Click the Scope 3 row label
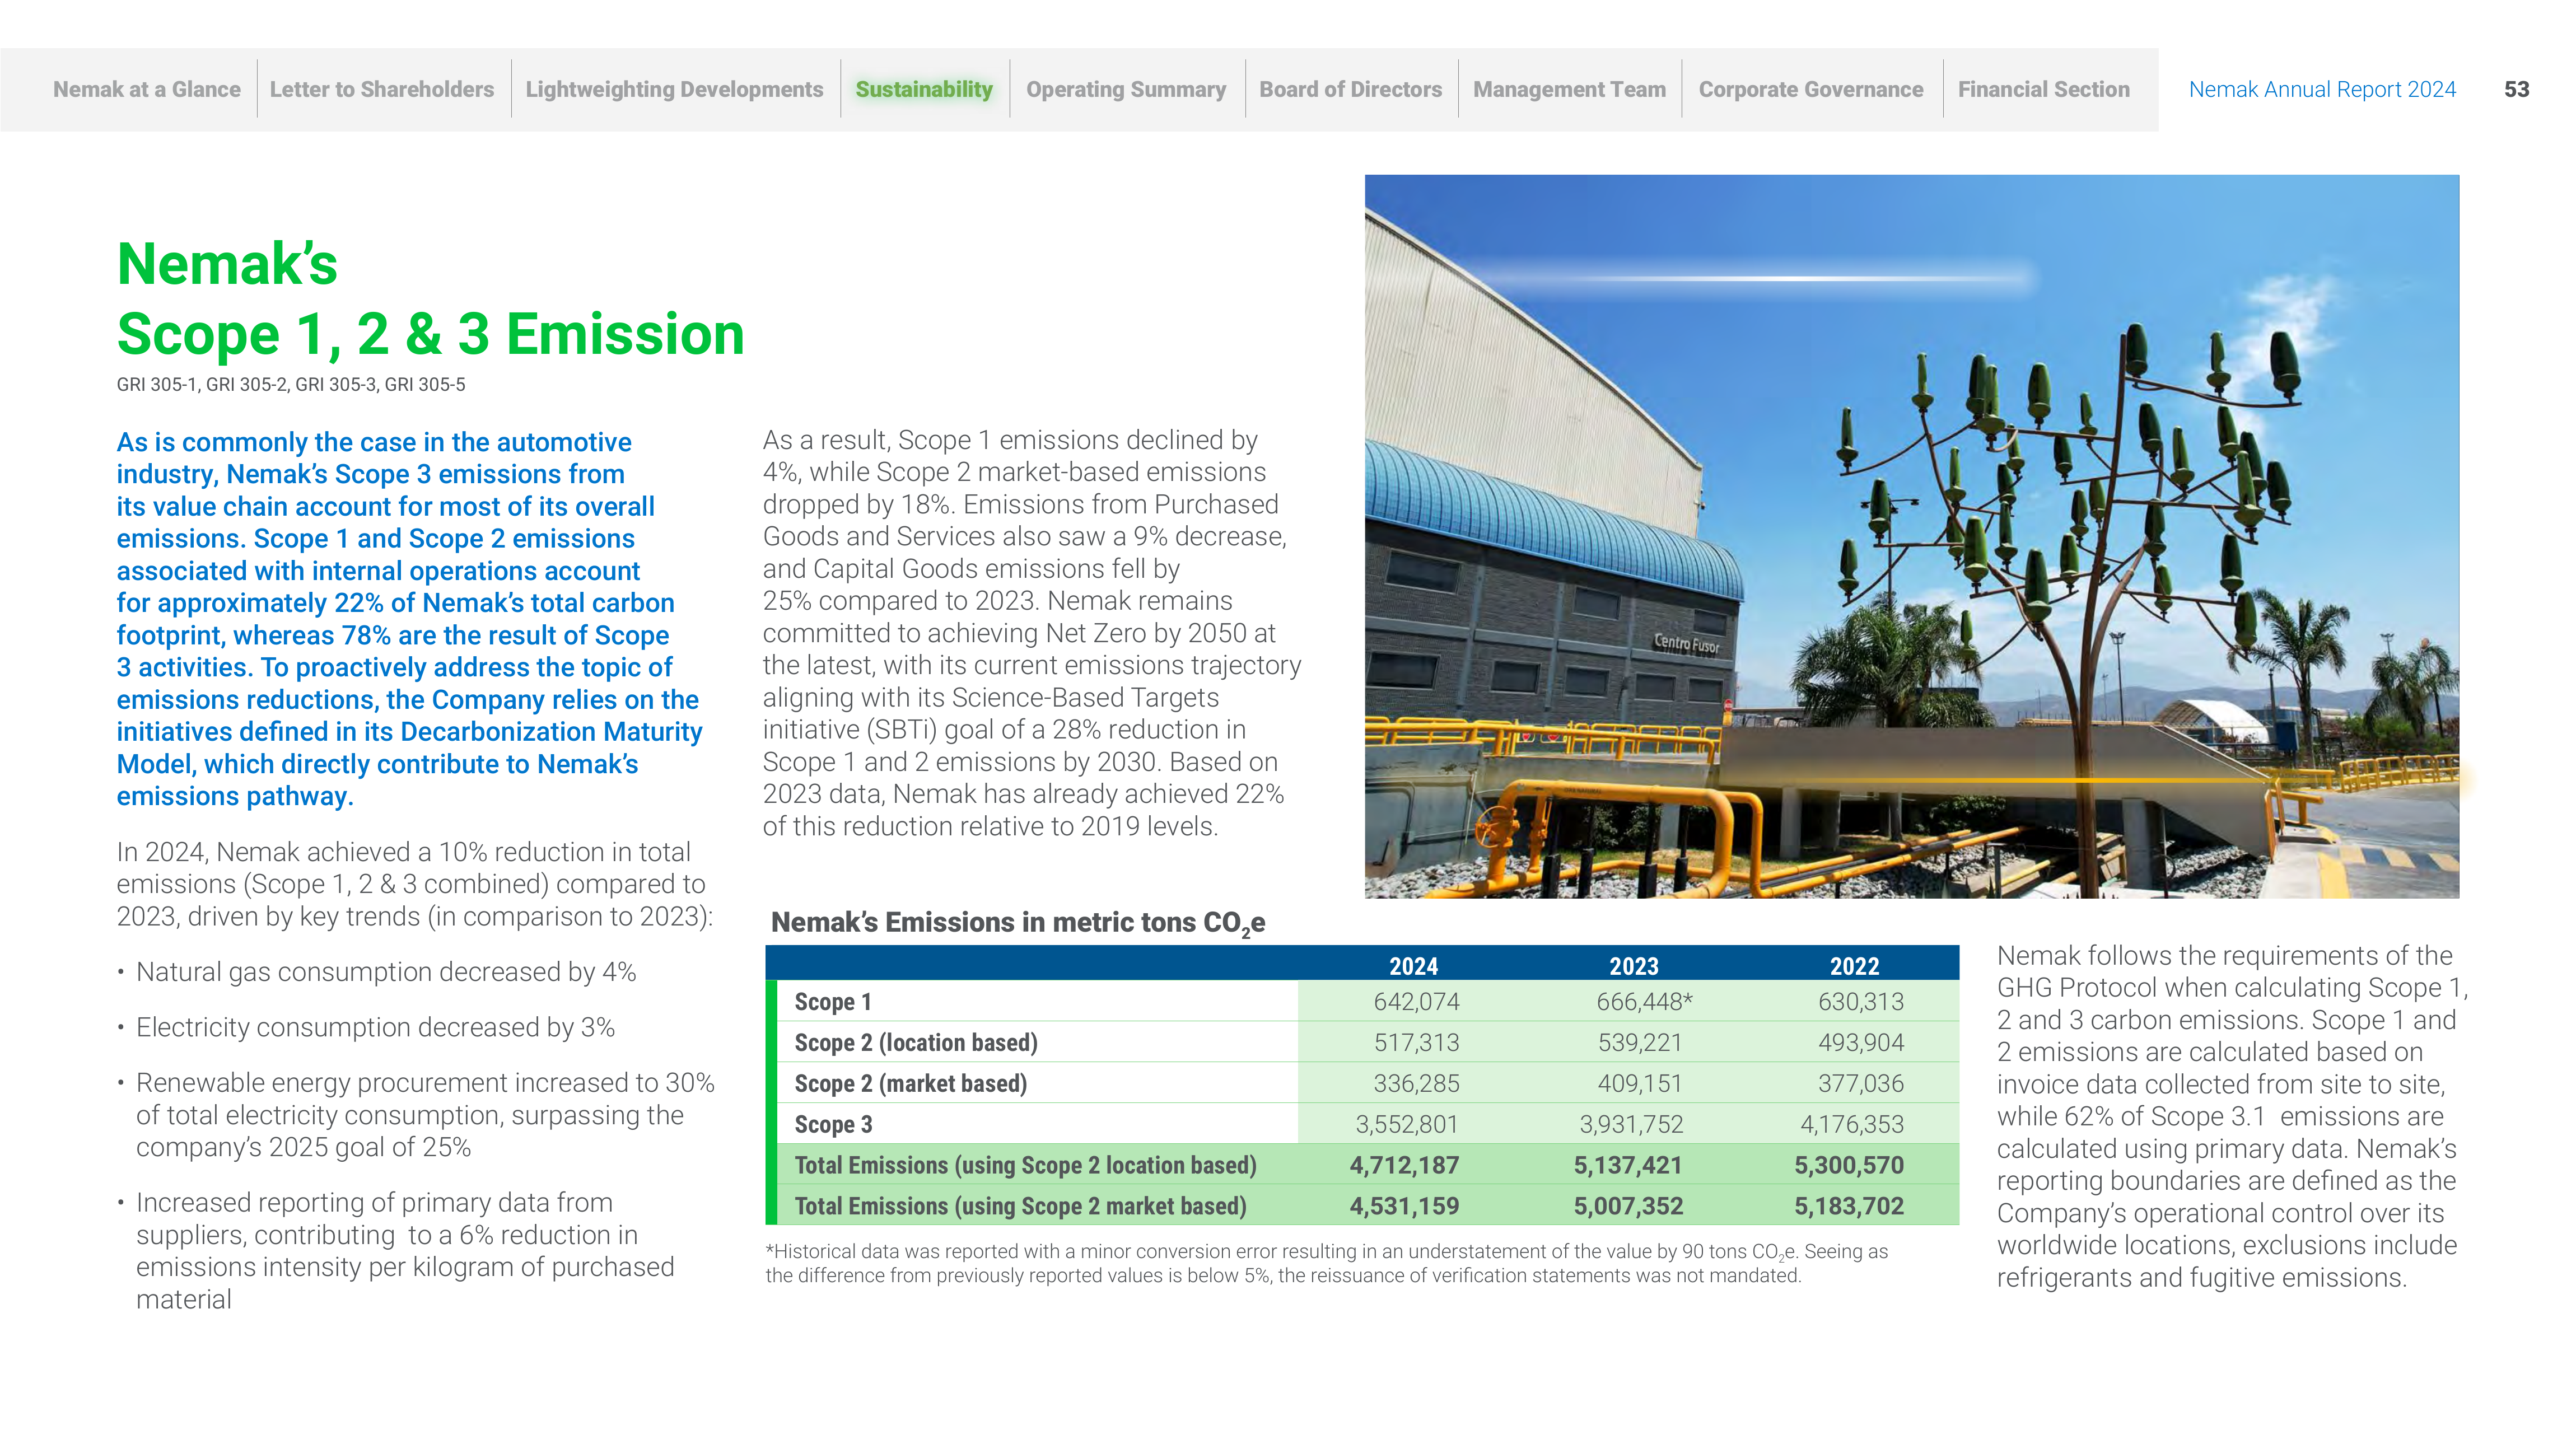 (x=834, y=1124)
